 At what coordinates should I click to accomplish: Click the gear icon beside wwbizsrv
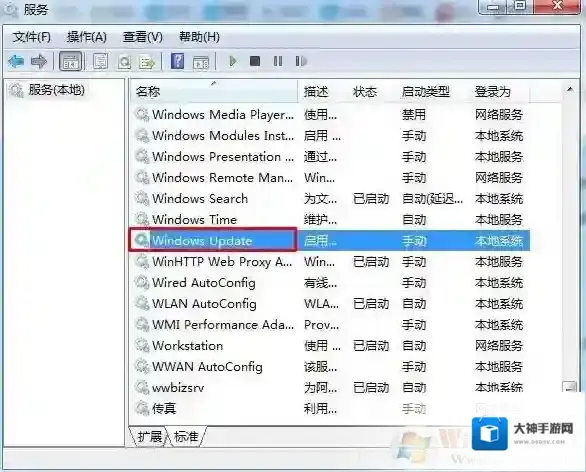tap(142, 387)
